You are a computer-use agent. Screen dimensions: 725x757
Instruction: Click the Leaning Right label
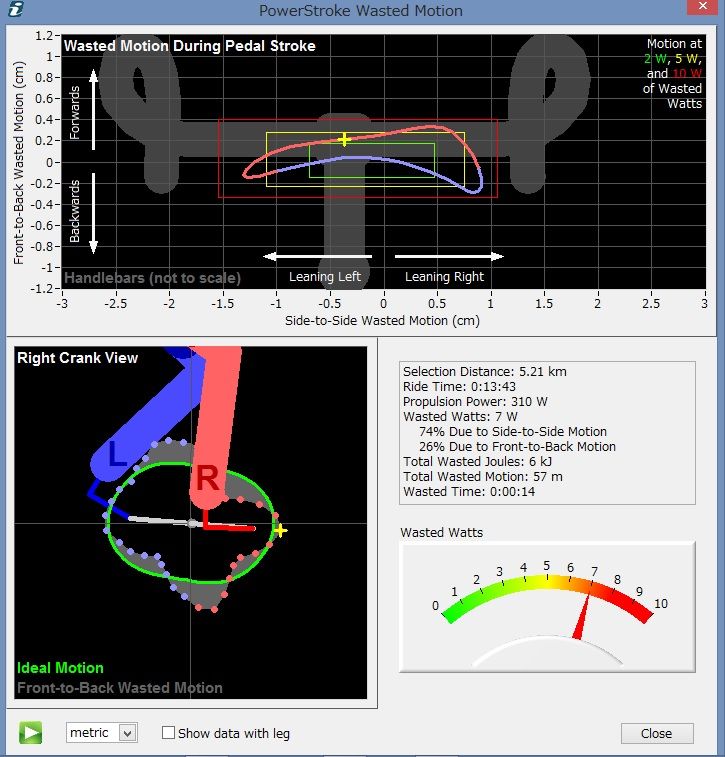(x=444, y=277)
